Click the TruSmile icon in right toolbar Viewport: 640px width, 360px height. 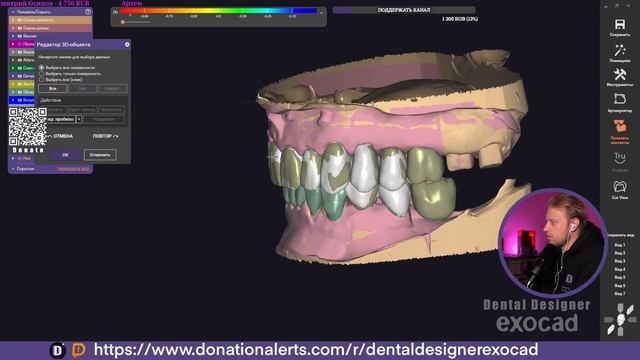tap(620, 158)
